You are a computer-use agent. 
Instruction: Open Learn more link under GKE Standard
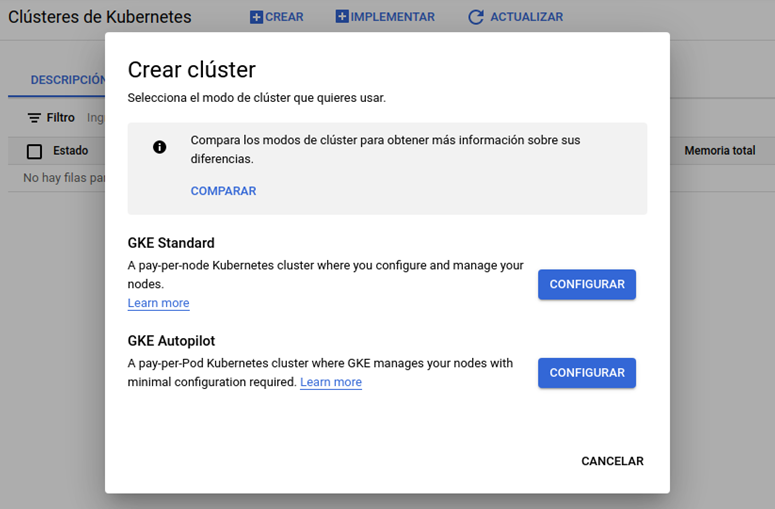[158, 303]
